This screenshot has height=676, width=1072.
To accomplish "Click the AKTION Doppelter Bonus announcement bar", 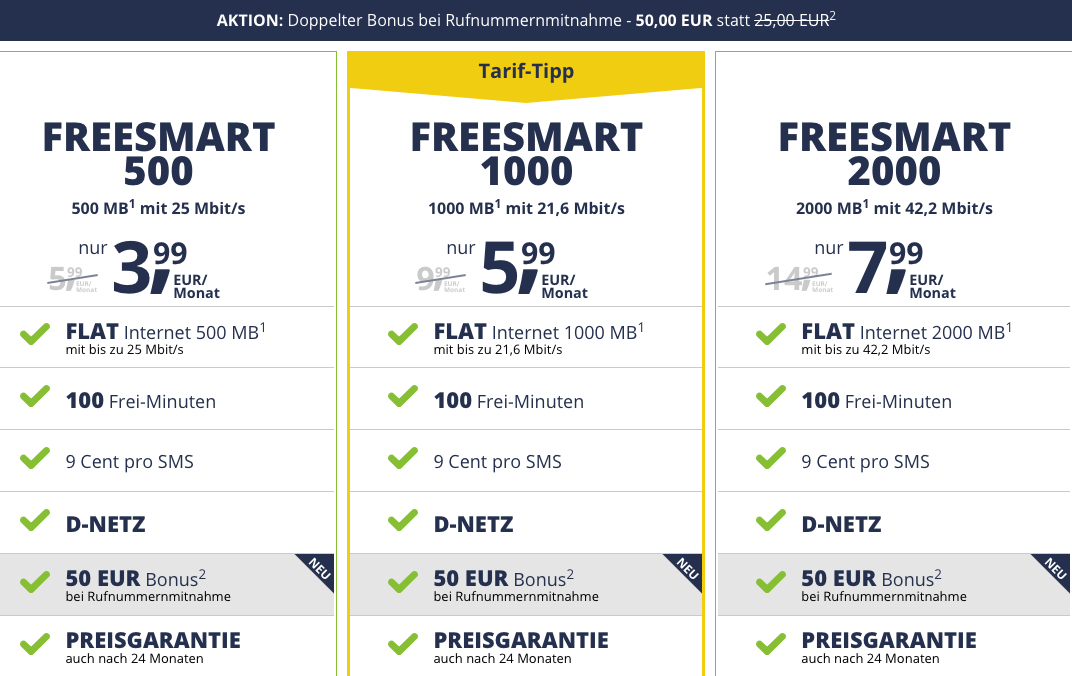I will [x=536, y=20].
